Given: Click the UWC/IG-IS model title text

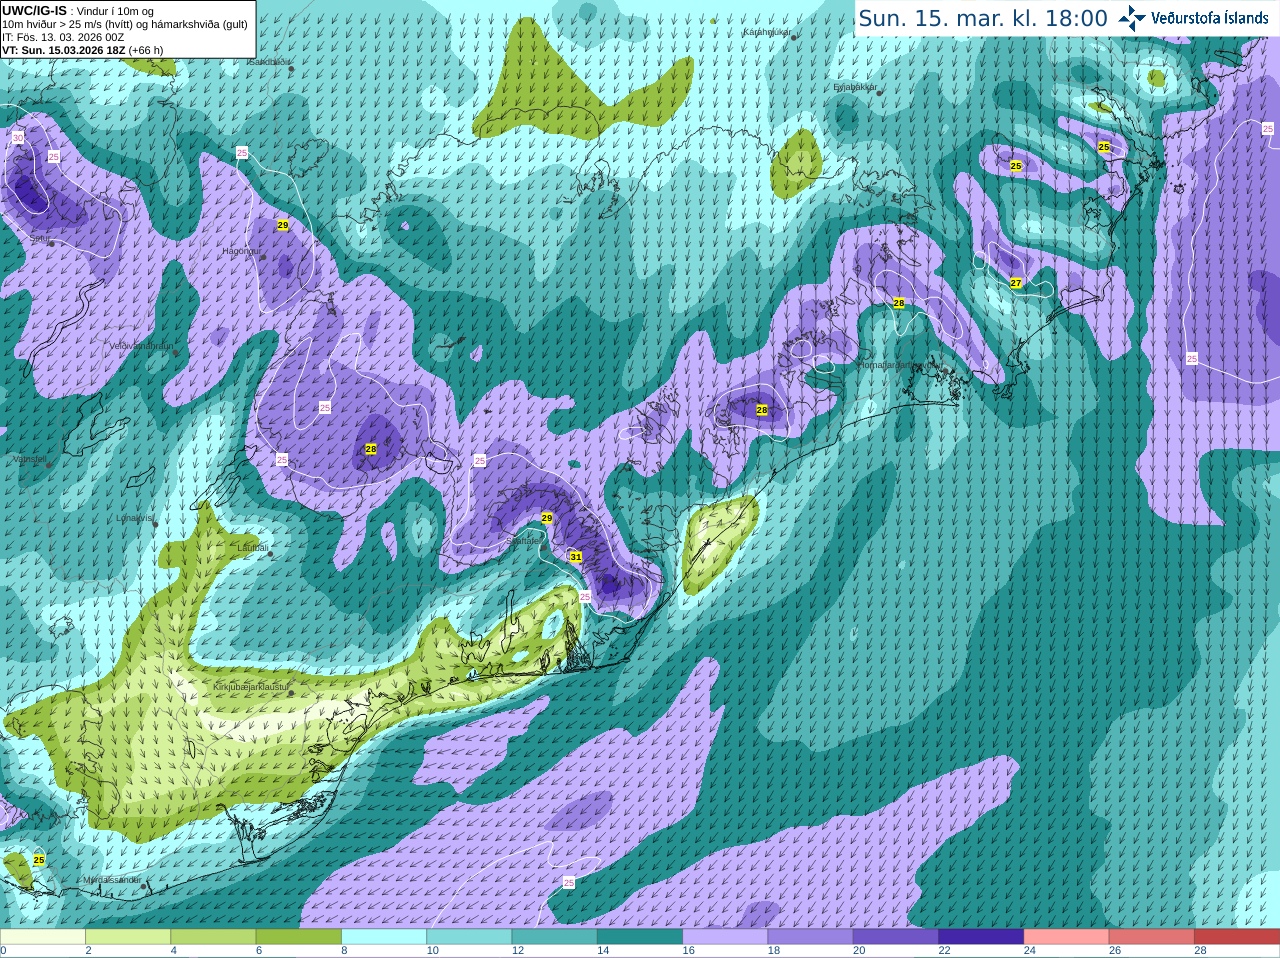Looking at the screenshot, I should pos(34,10).
